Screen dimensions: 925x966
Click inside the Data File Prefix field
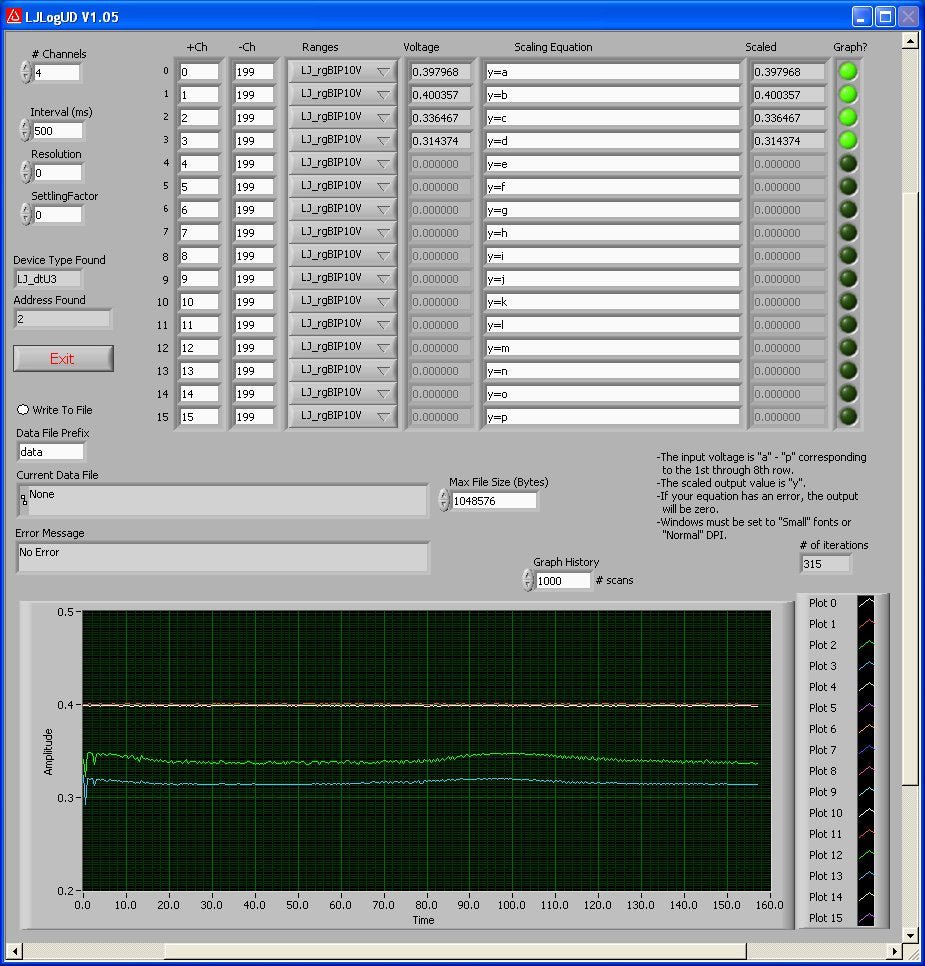pyautogui.click(x=50, y=451)
